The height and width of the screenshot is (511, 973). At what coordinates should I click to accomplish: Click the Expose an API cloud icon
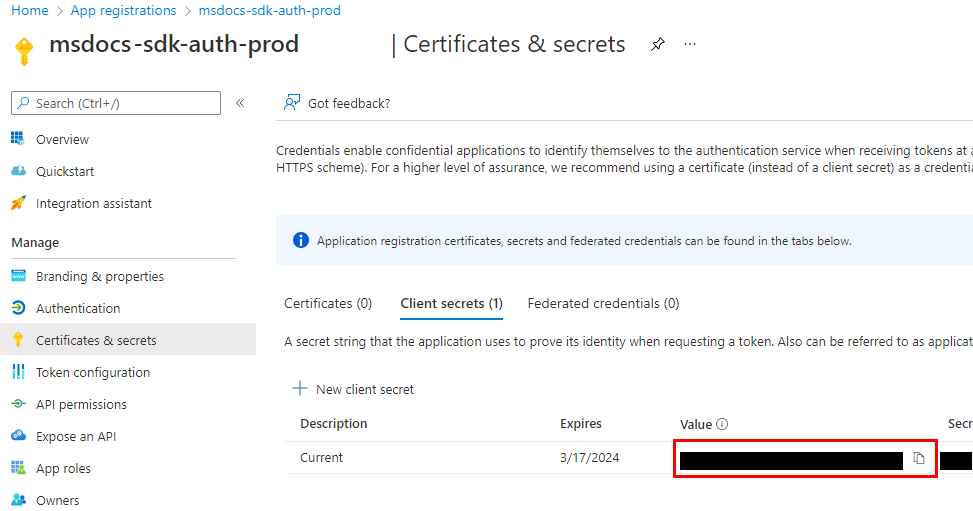coord(18,436)
